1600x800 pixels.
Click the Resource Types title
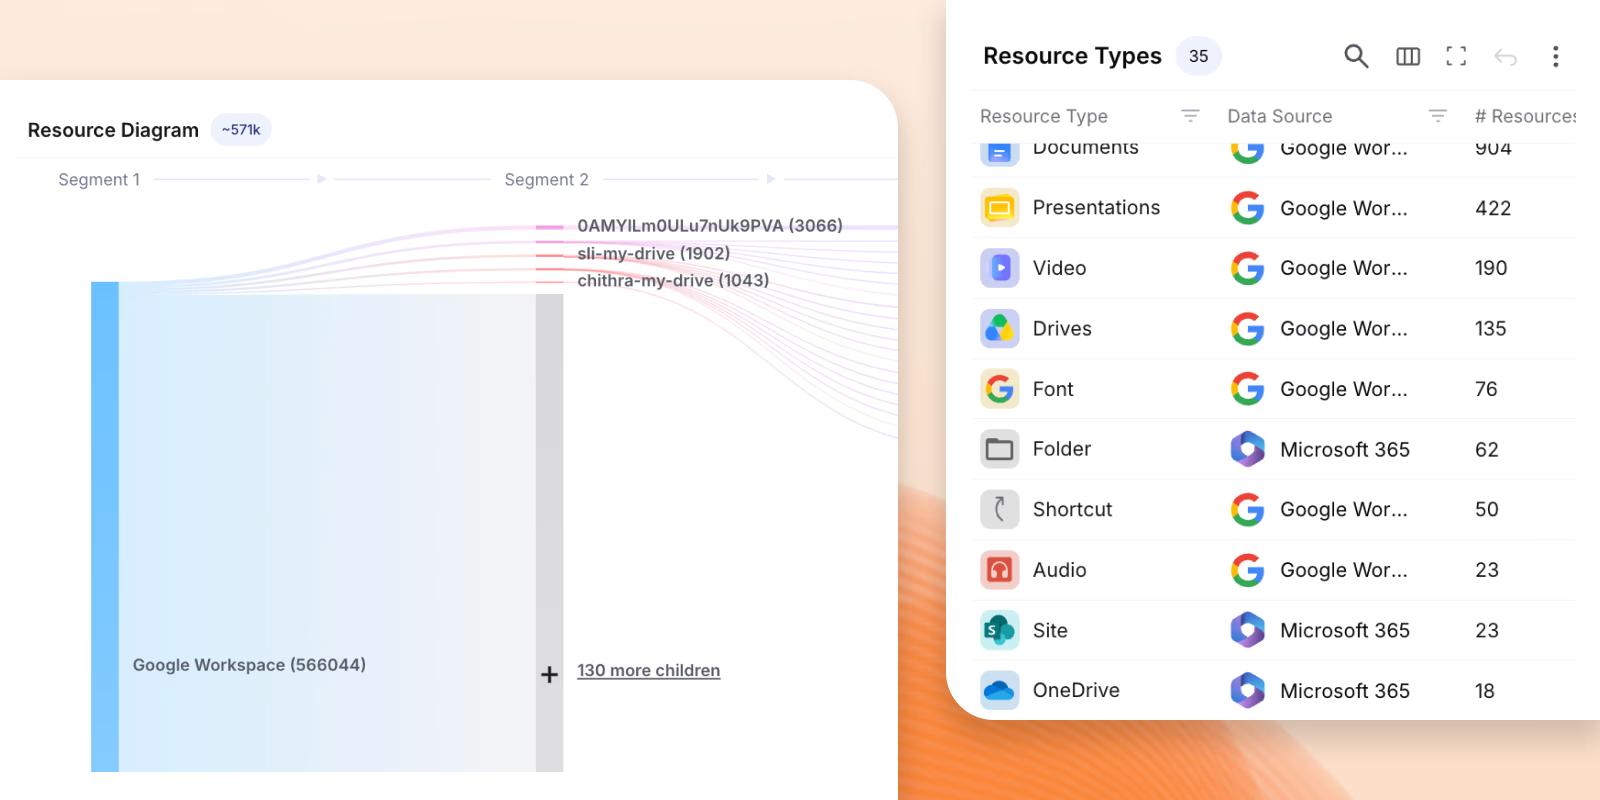coord(1072,56)
